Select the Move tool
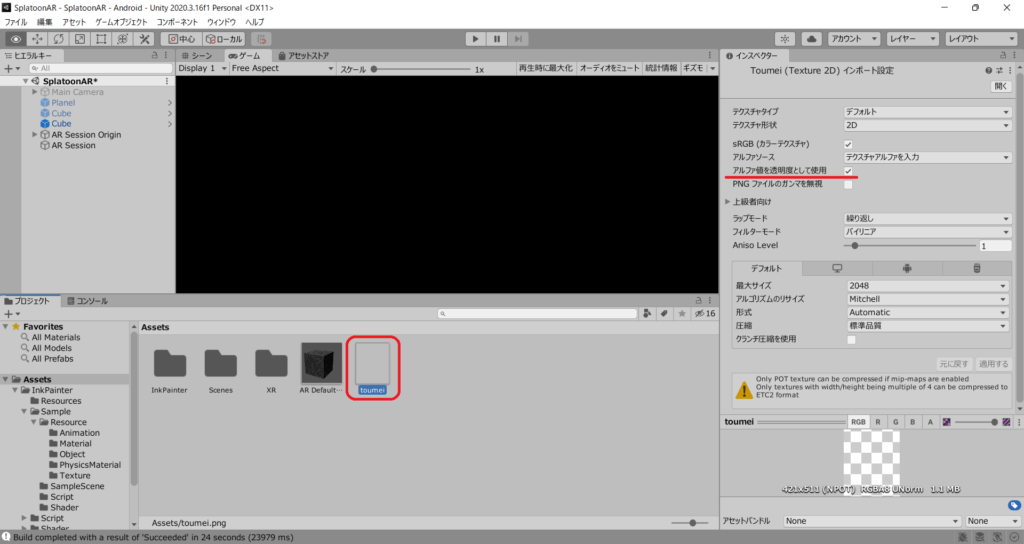This screenshot has height=544, width=1024. [x=37, y=39]
